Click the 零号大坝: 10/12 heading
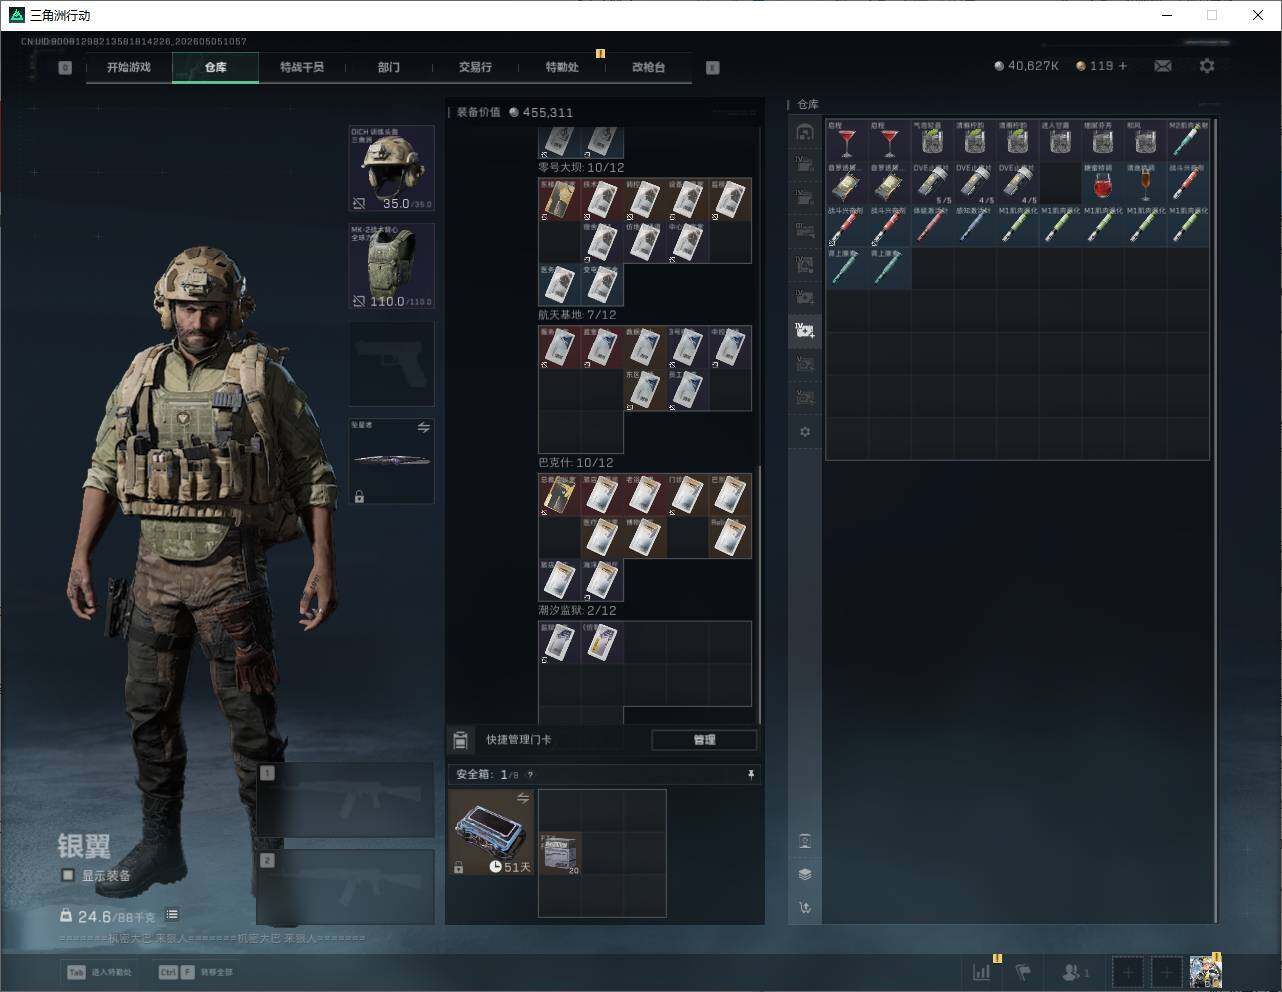 (x=581, y=168)
